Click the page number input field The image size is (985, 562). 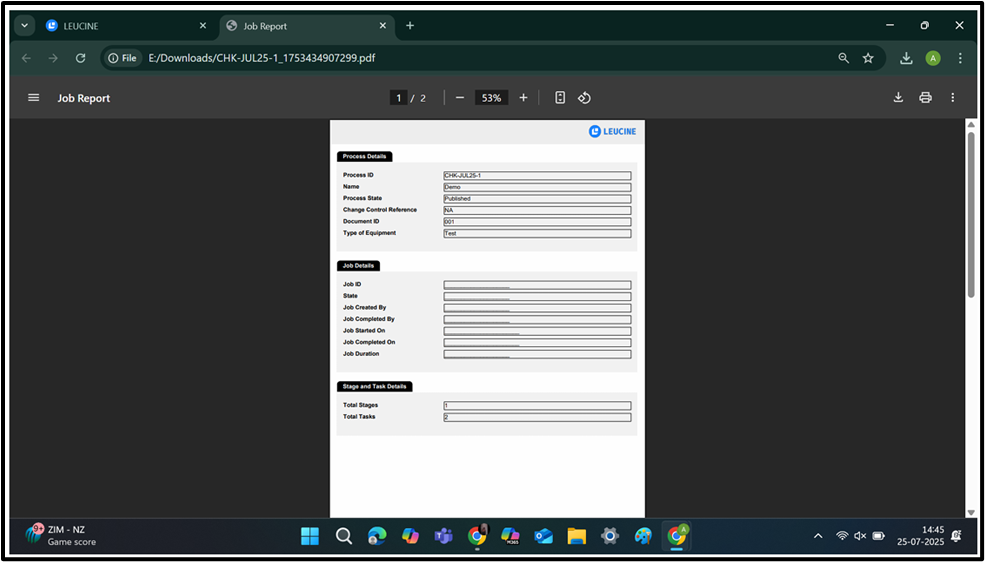pyautogui.click(x=399, y=98)
